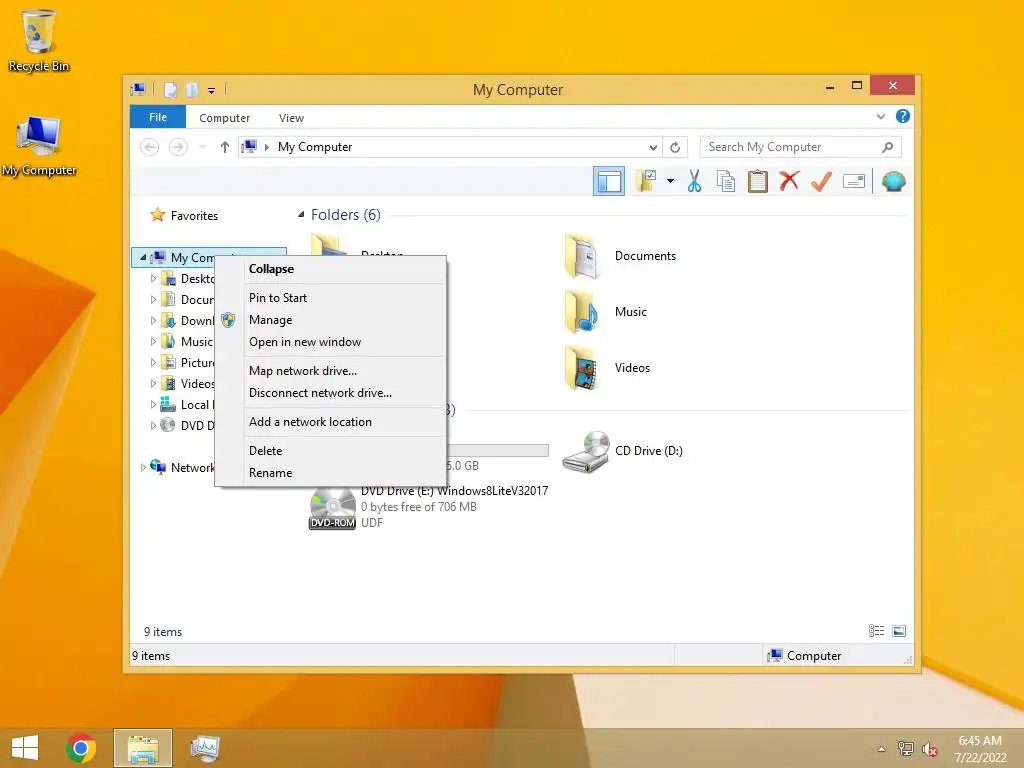Expand the ribbon with the chevron
The width and height of the screenshot is (1024, 768).
click(x=880, y=116)
